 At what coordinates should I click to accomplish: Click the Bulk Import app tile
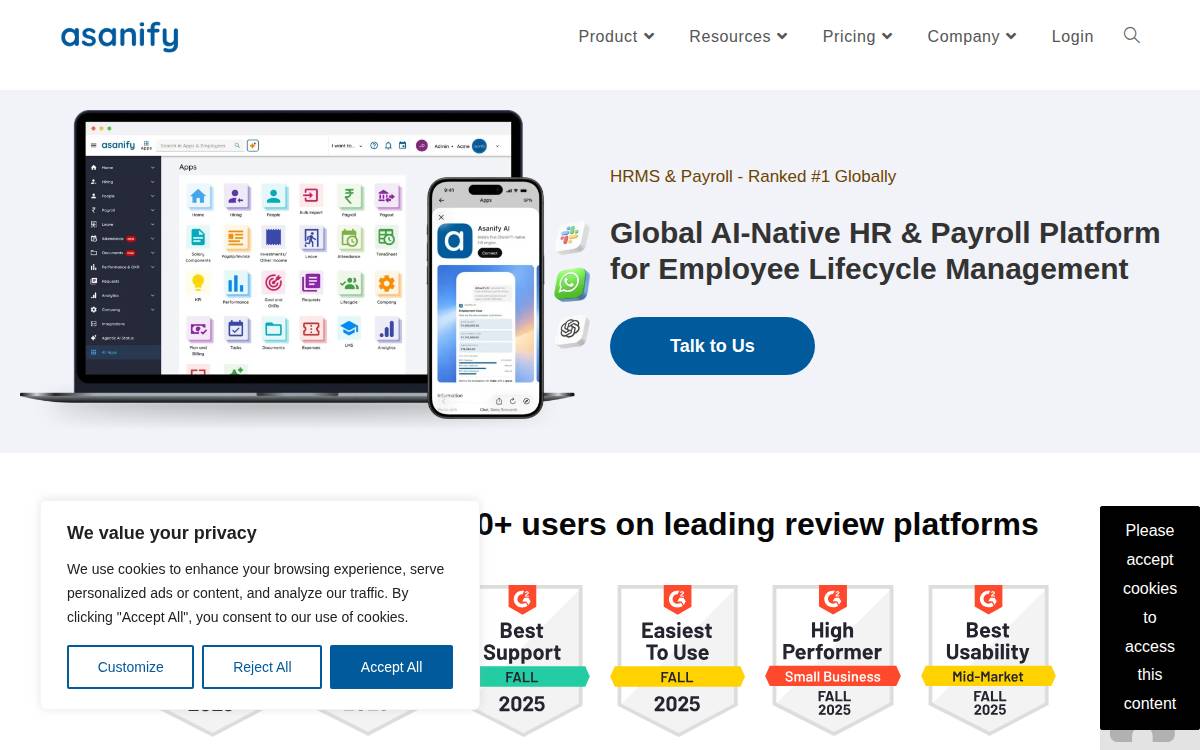[x=311, y=198]
